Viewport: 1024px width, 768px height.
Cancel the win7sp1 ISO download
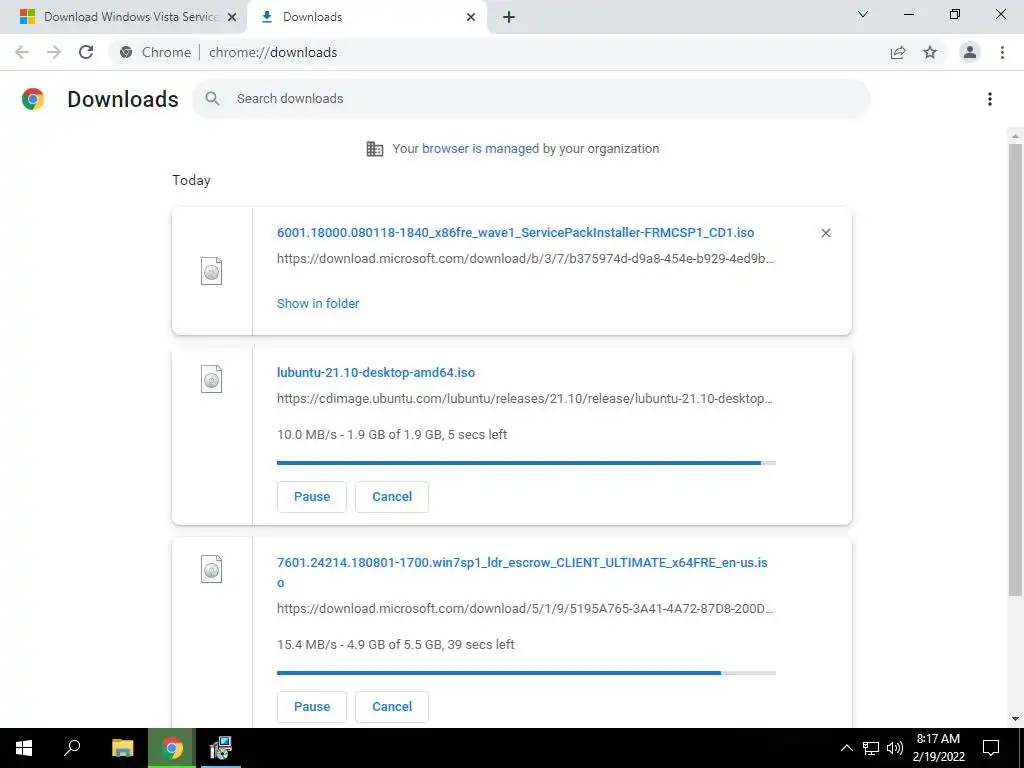pyautogui.click(x=392, y=707)
